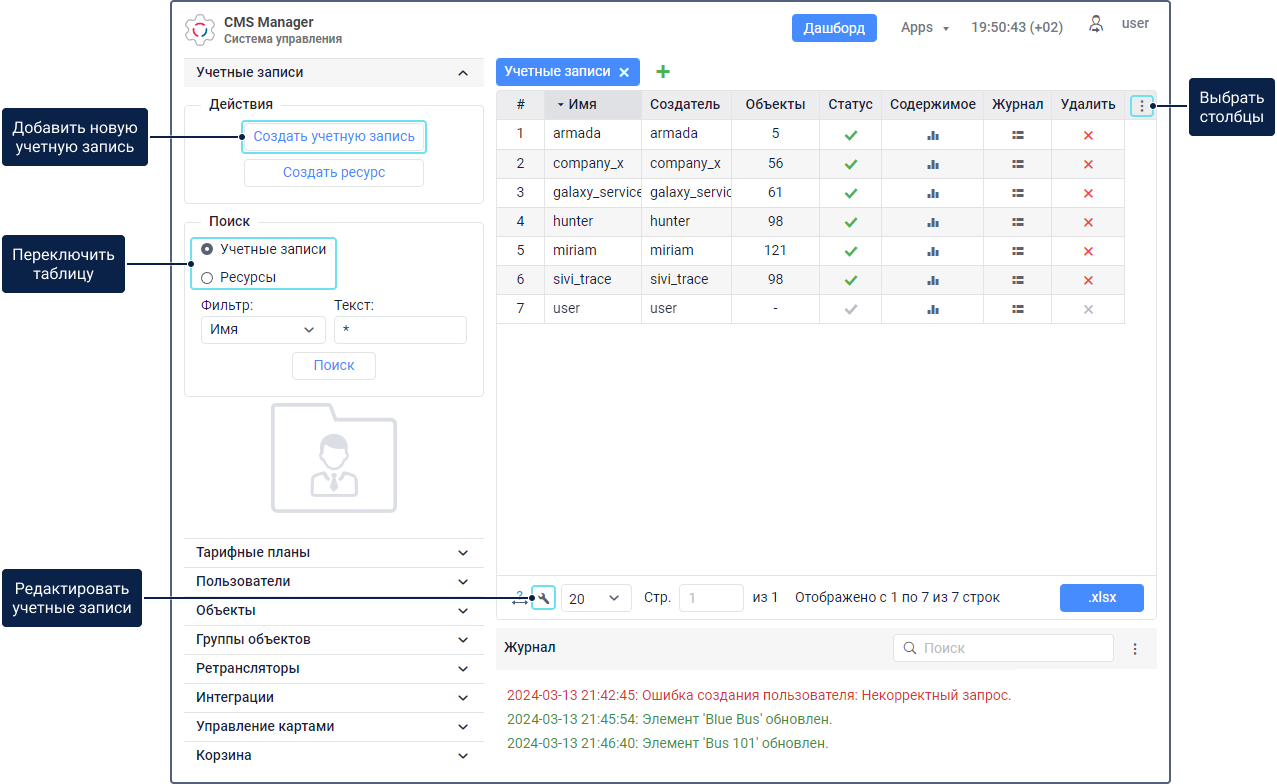Open the Apps menu
Image resolution: width=1277 pixels, height=784 pixels.
pyautogui.click(x=924, y=28)
